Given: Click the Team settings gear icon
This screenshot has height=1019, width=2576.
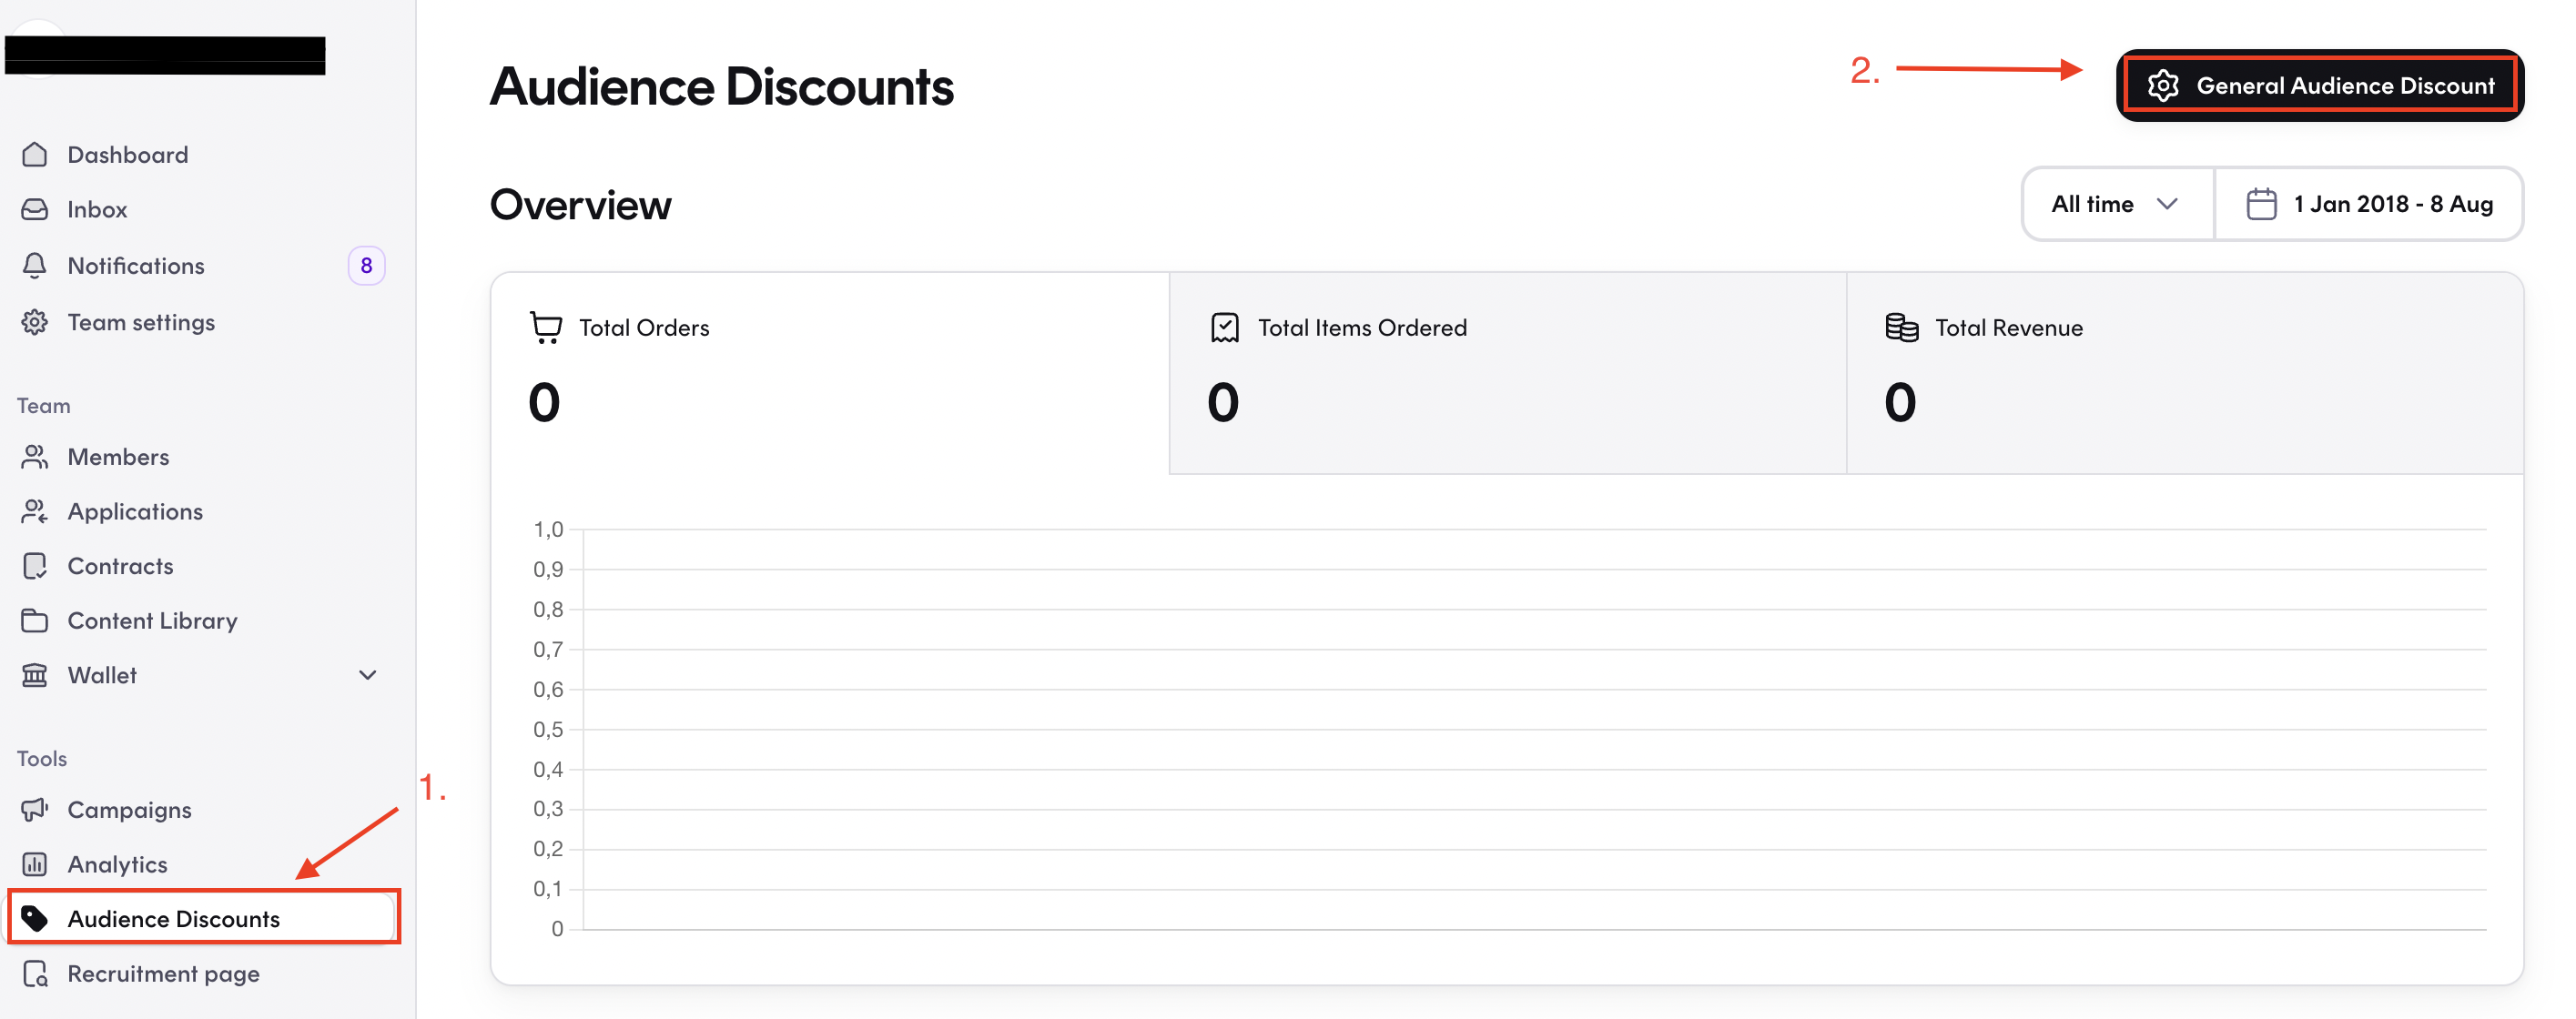Looking at the screenshot, I should coord(35,322).
